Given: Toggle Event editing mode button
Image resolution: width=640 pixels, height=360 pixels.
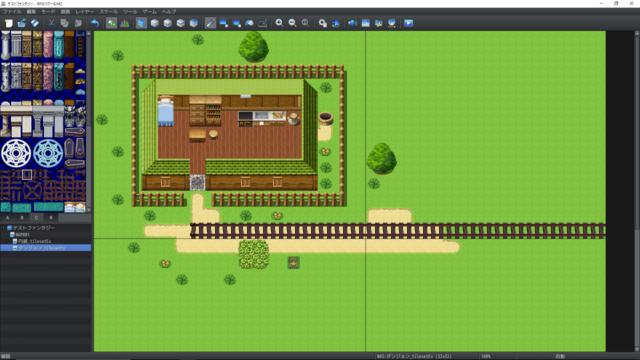Looking at the screenshot, I should coord(124,23).
